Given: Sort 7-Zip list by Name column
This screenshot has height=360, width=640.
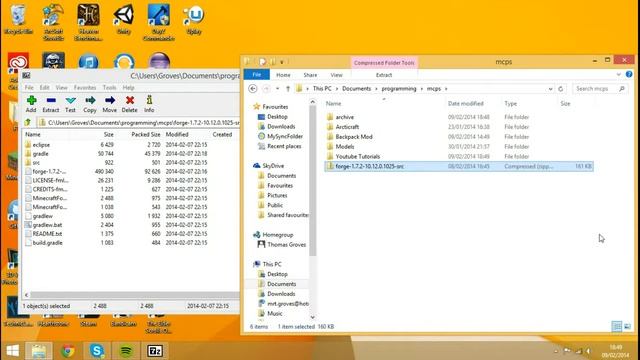Looking at the screenshot, I should (x=33, y=134).
